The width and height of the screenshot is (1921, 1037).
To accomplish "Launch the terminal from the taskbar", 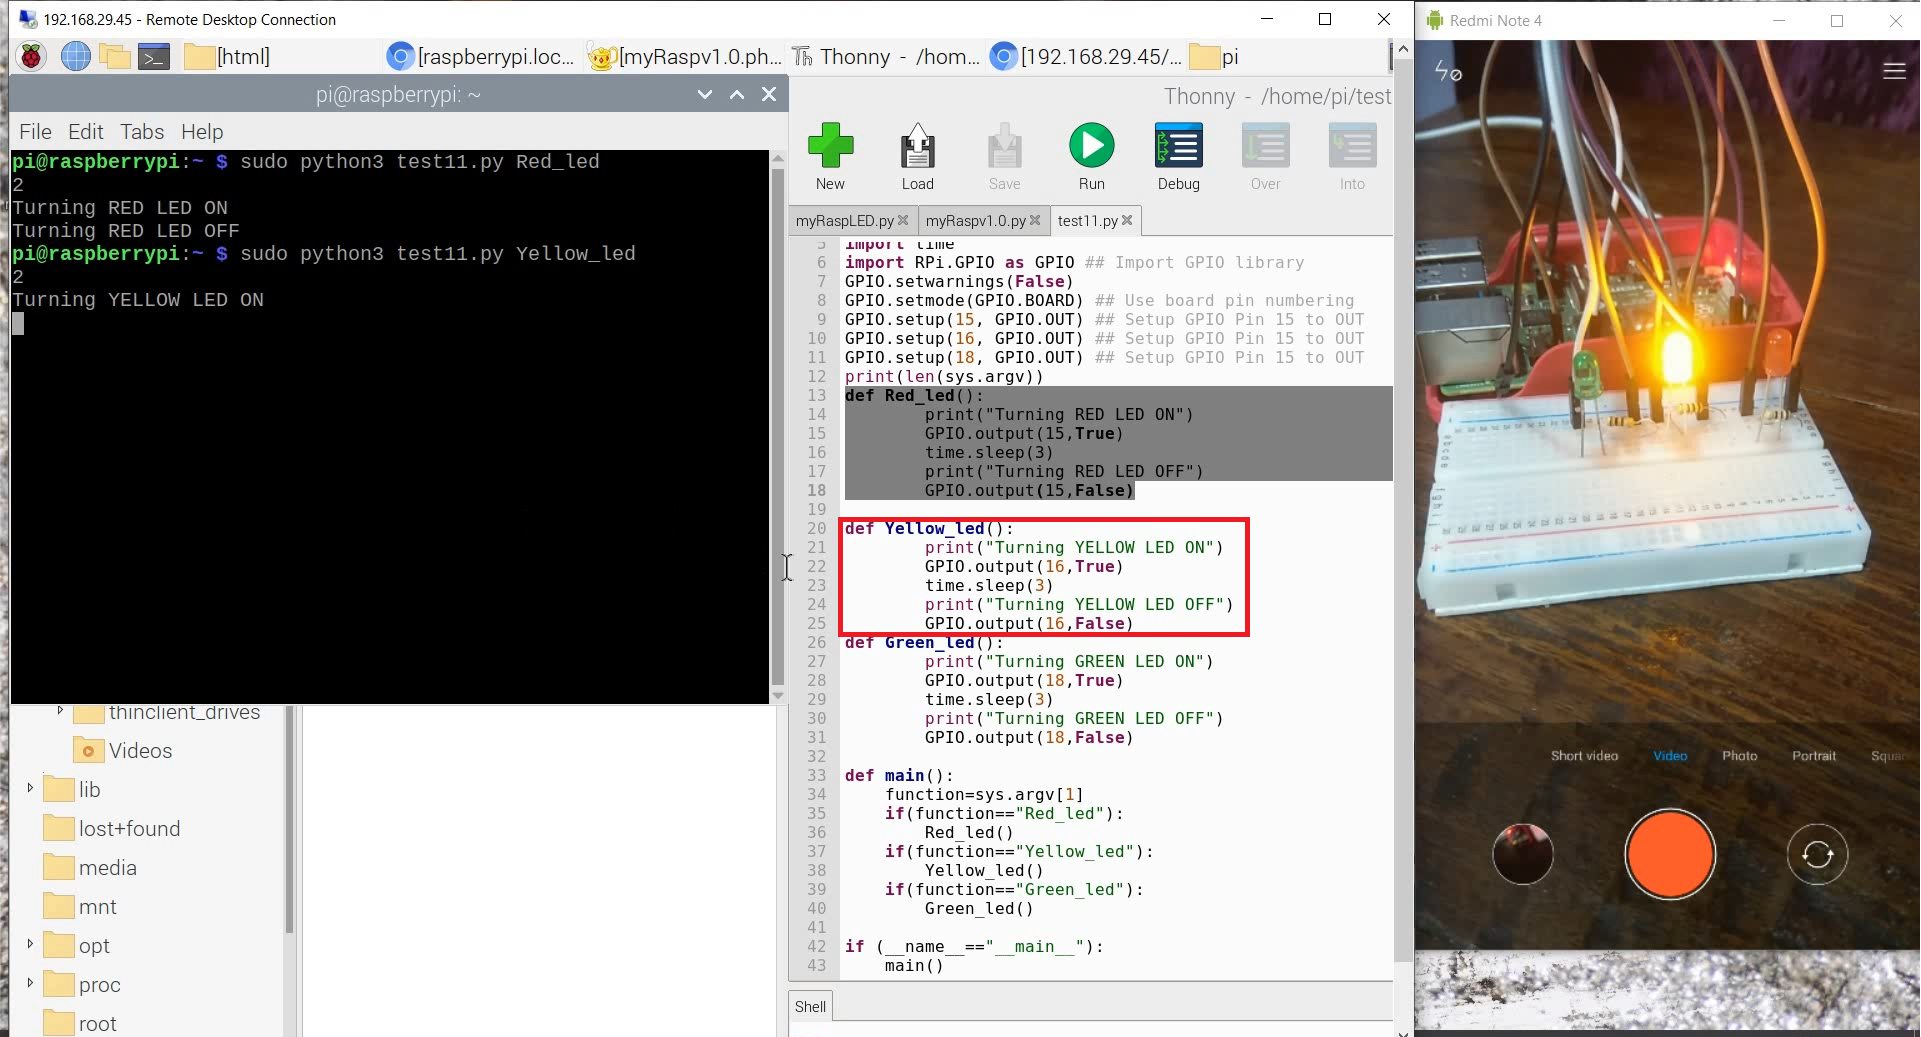I will click(x=153, y=56).
